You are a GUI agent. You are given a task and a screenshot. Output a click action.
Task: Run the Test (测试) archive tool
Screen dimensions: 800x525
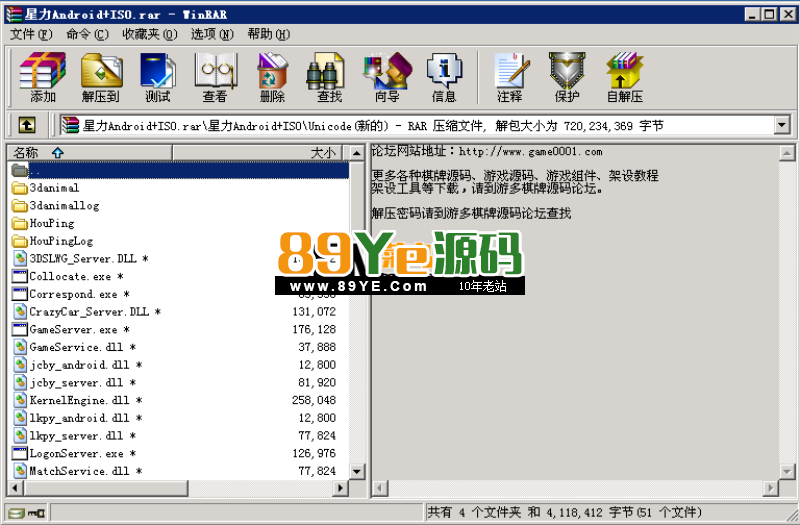click(158, 78)
